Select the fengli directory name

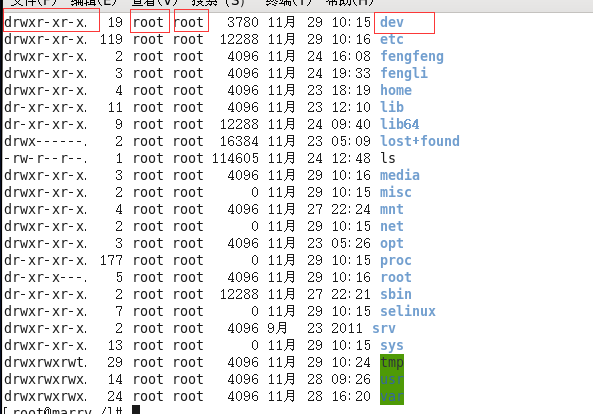(x=404, y=73)
